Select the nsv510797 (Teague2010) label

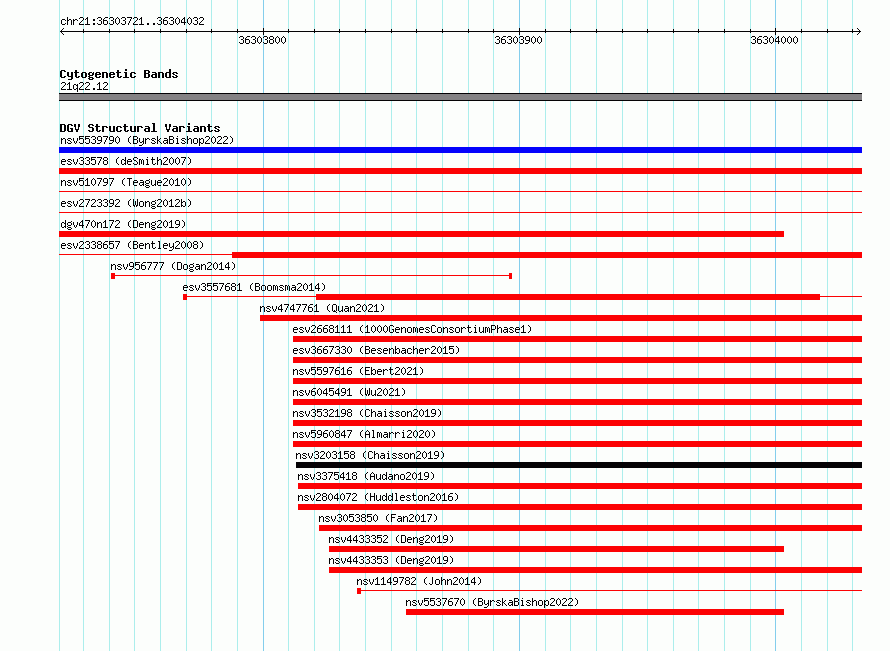pyautogui.click(x=126, y=182)
